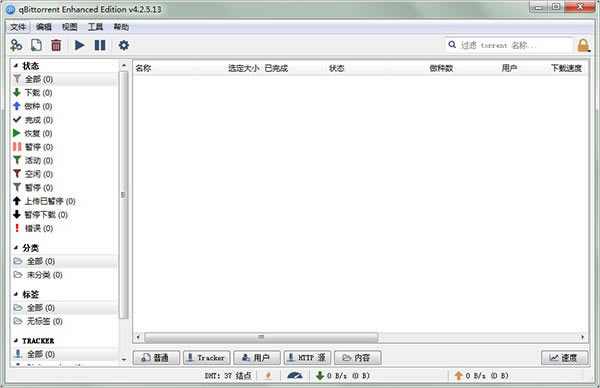The width and height of the screenshot is (600, 388).
Task: Click the add torrent link icon
Action: (16, 45)
